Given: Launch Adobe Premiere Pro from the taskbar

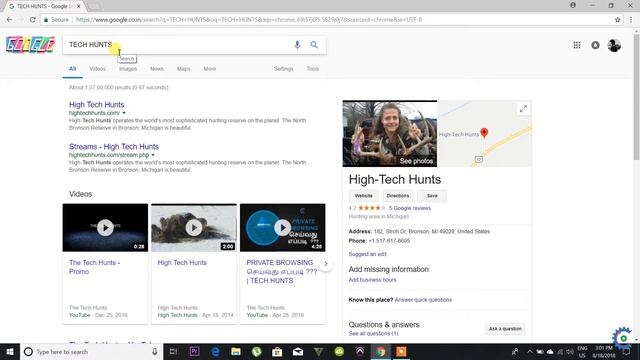Looking at the screenshot, I should click(195, 351).
